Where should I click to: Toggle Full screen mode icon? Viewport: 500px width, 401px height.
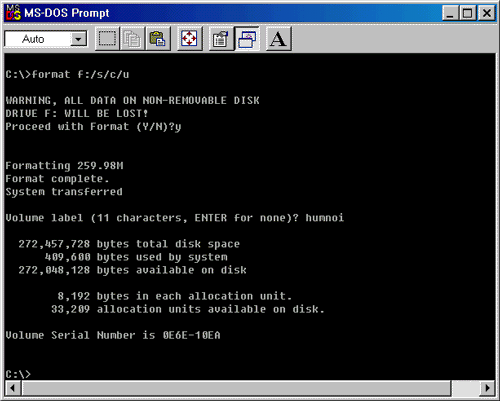[x=189, y=39]
